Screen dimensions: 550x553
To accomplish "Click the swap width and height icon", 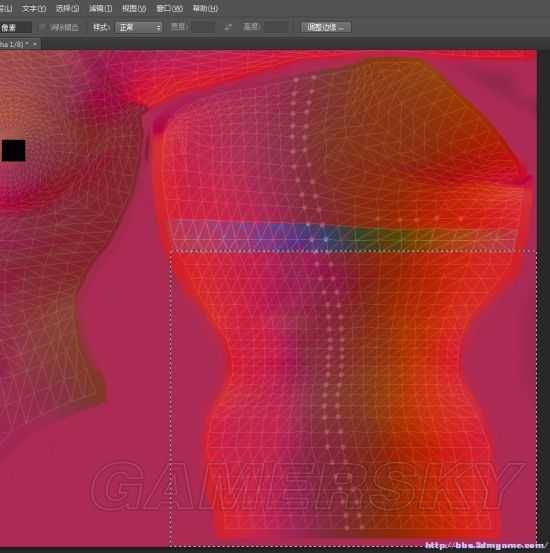I will coord(228,27).
